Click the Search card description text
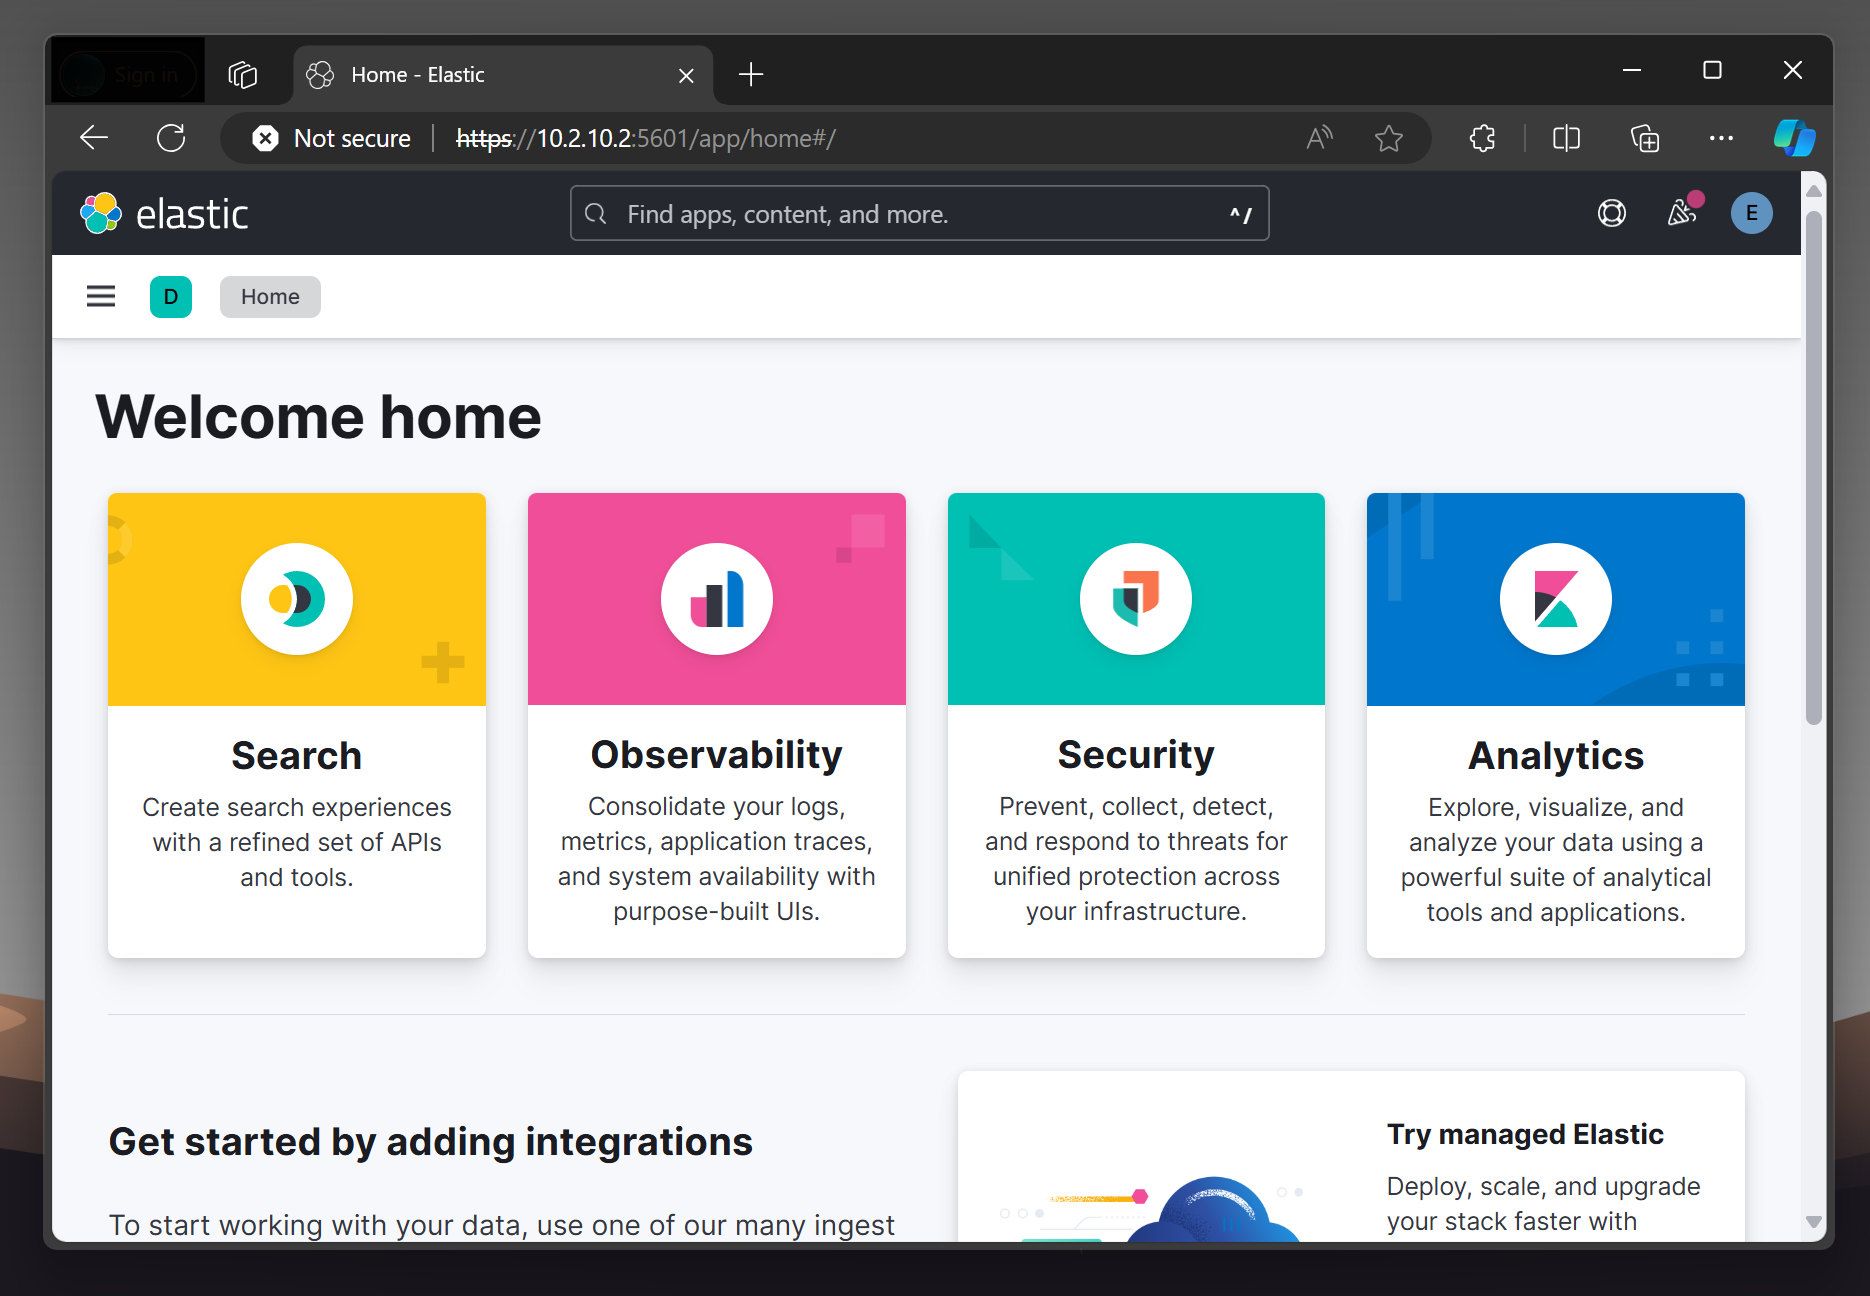The width and height of the screenshot is (1870, 1296). click(297, 842)
